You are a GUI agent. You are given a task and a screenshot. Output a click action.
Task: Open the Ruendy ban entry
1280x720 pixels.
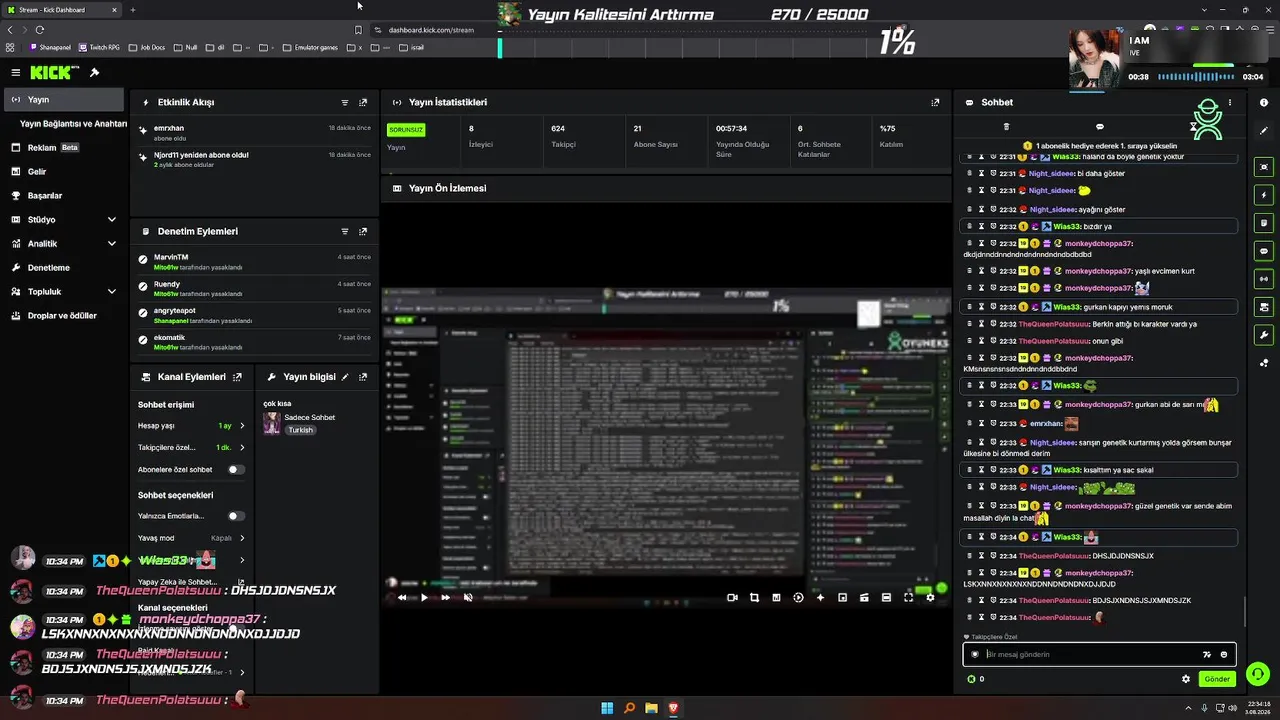pyautogui.click(x=255, y=289)
